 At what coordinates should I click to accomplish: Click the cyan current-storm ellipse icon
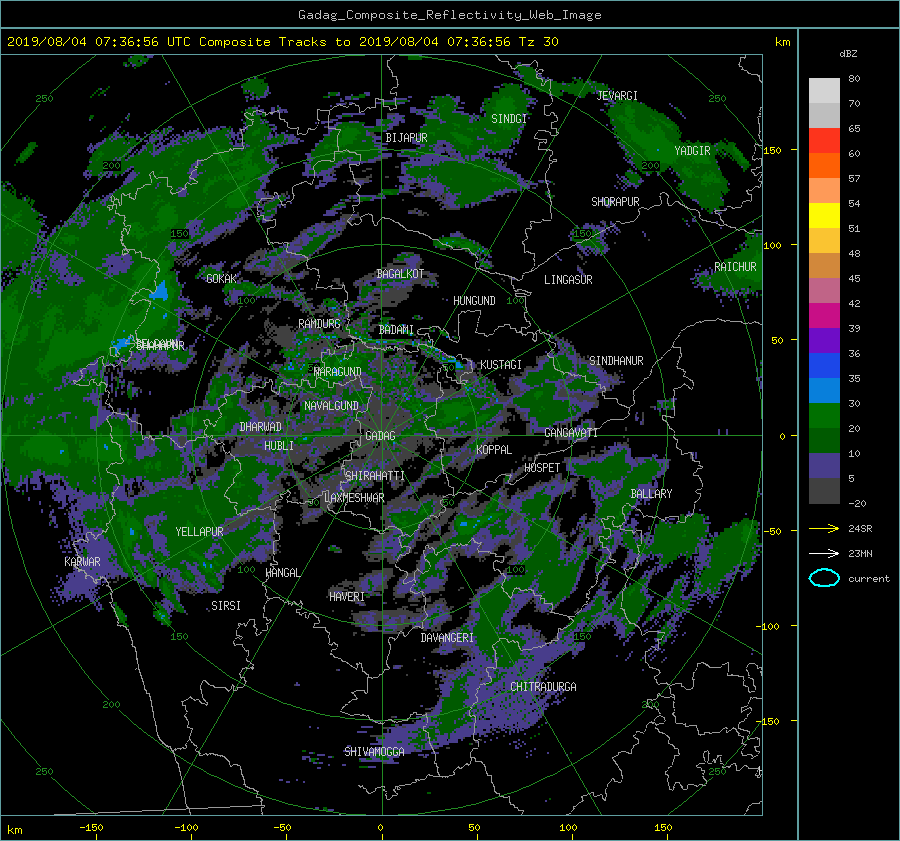pos(824,578)
